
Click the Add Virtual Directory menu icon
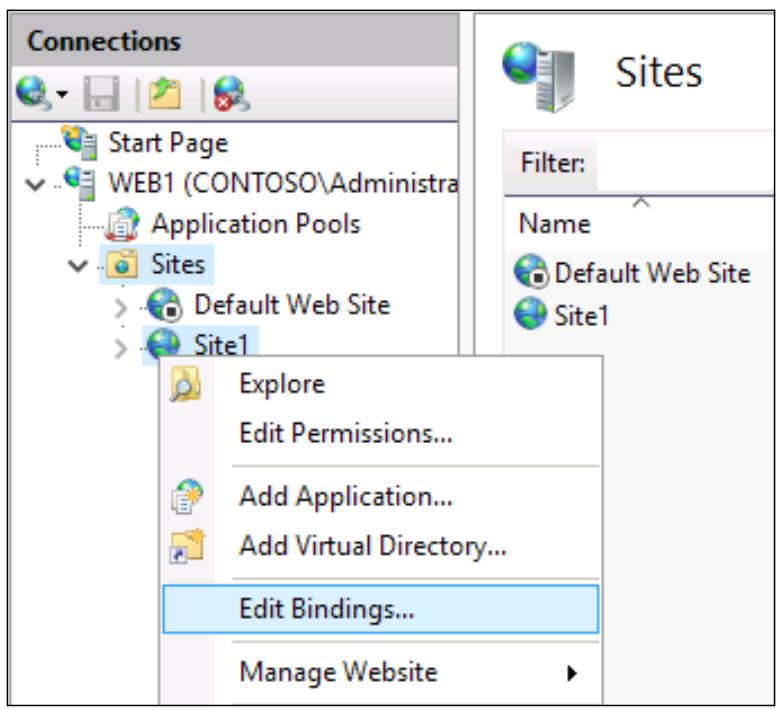tap(187, 546)
